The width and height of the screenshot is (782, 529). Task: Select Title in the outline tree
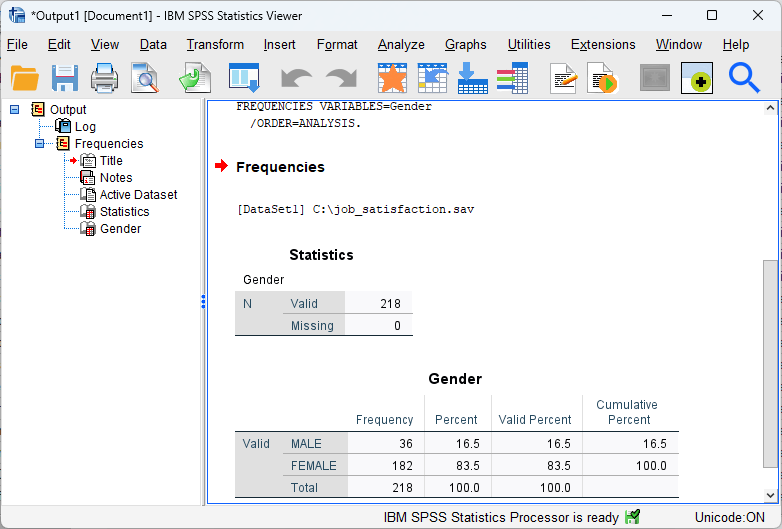coord(111,161)
